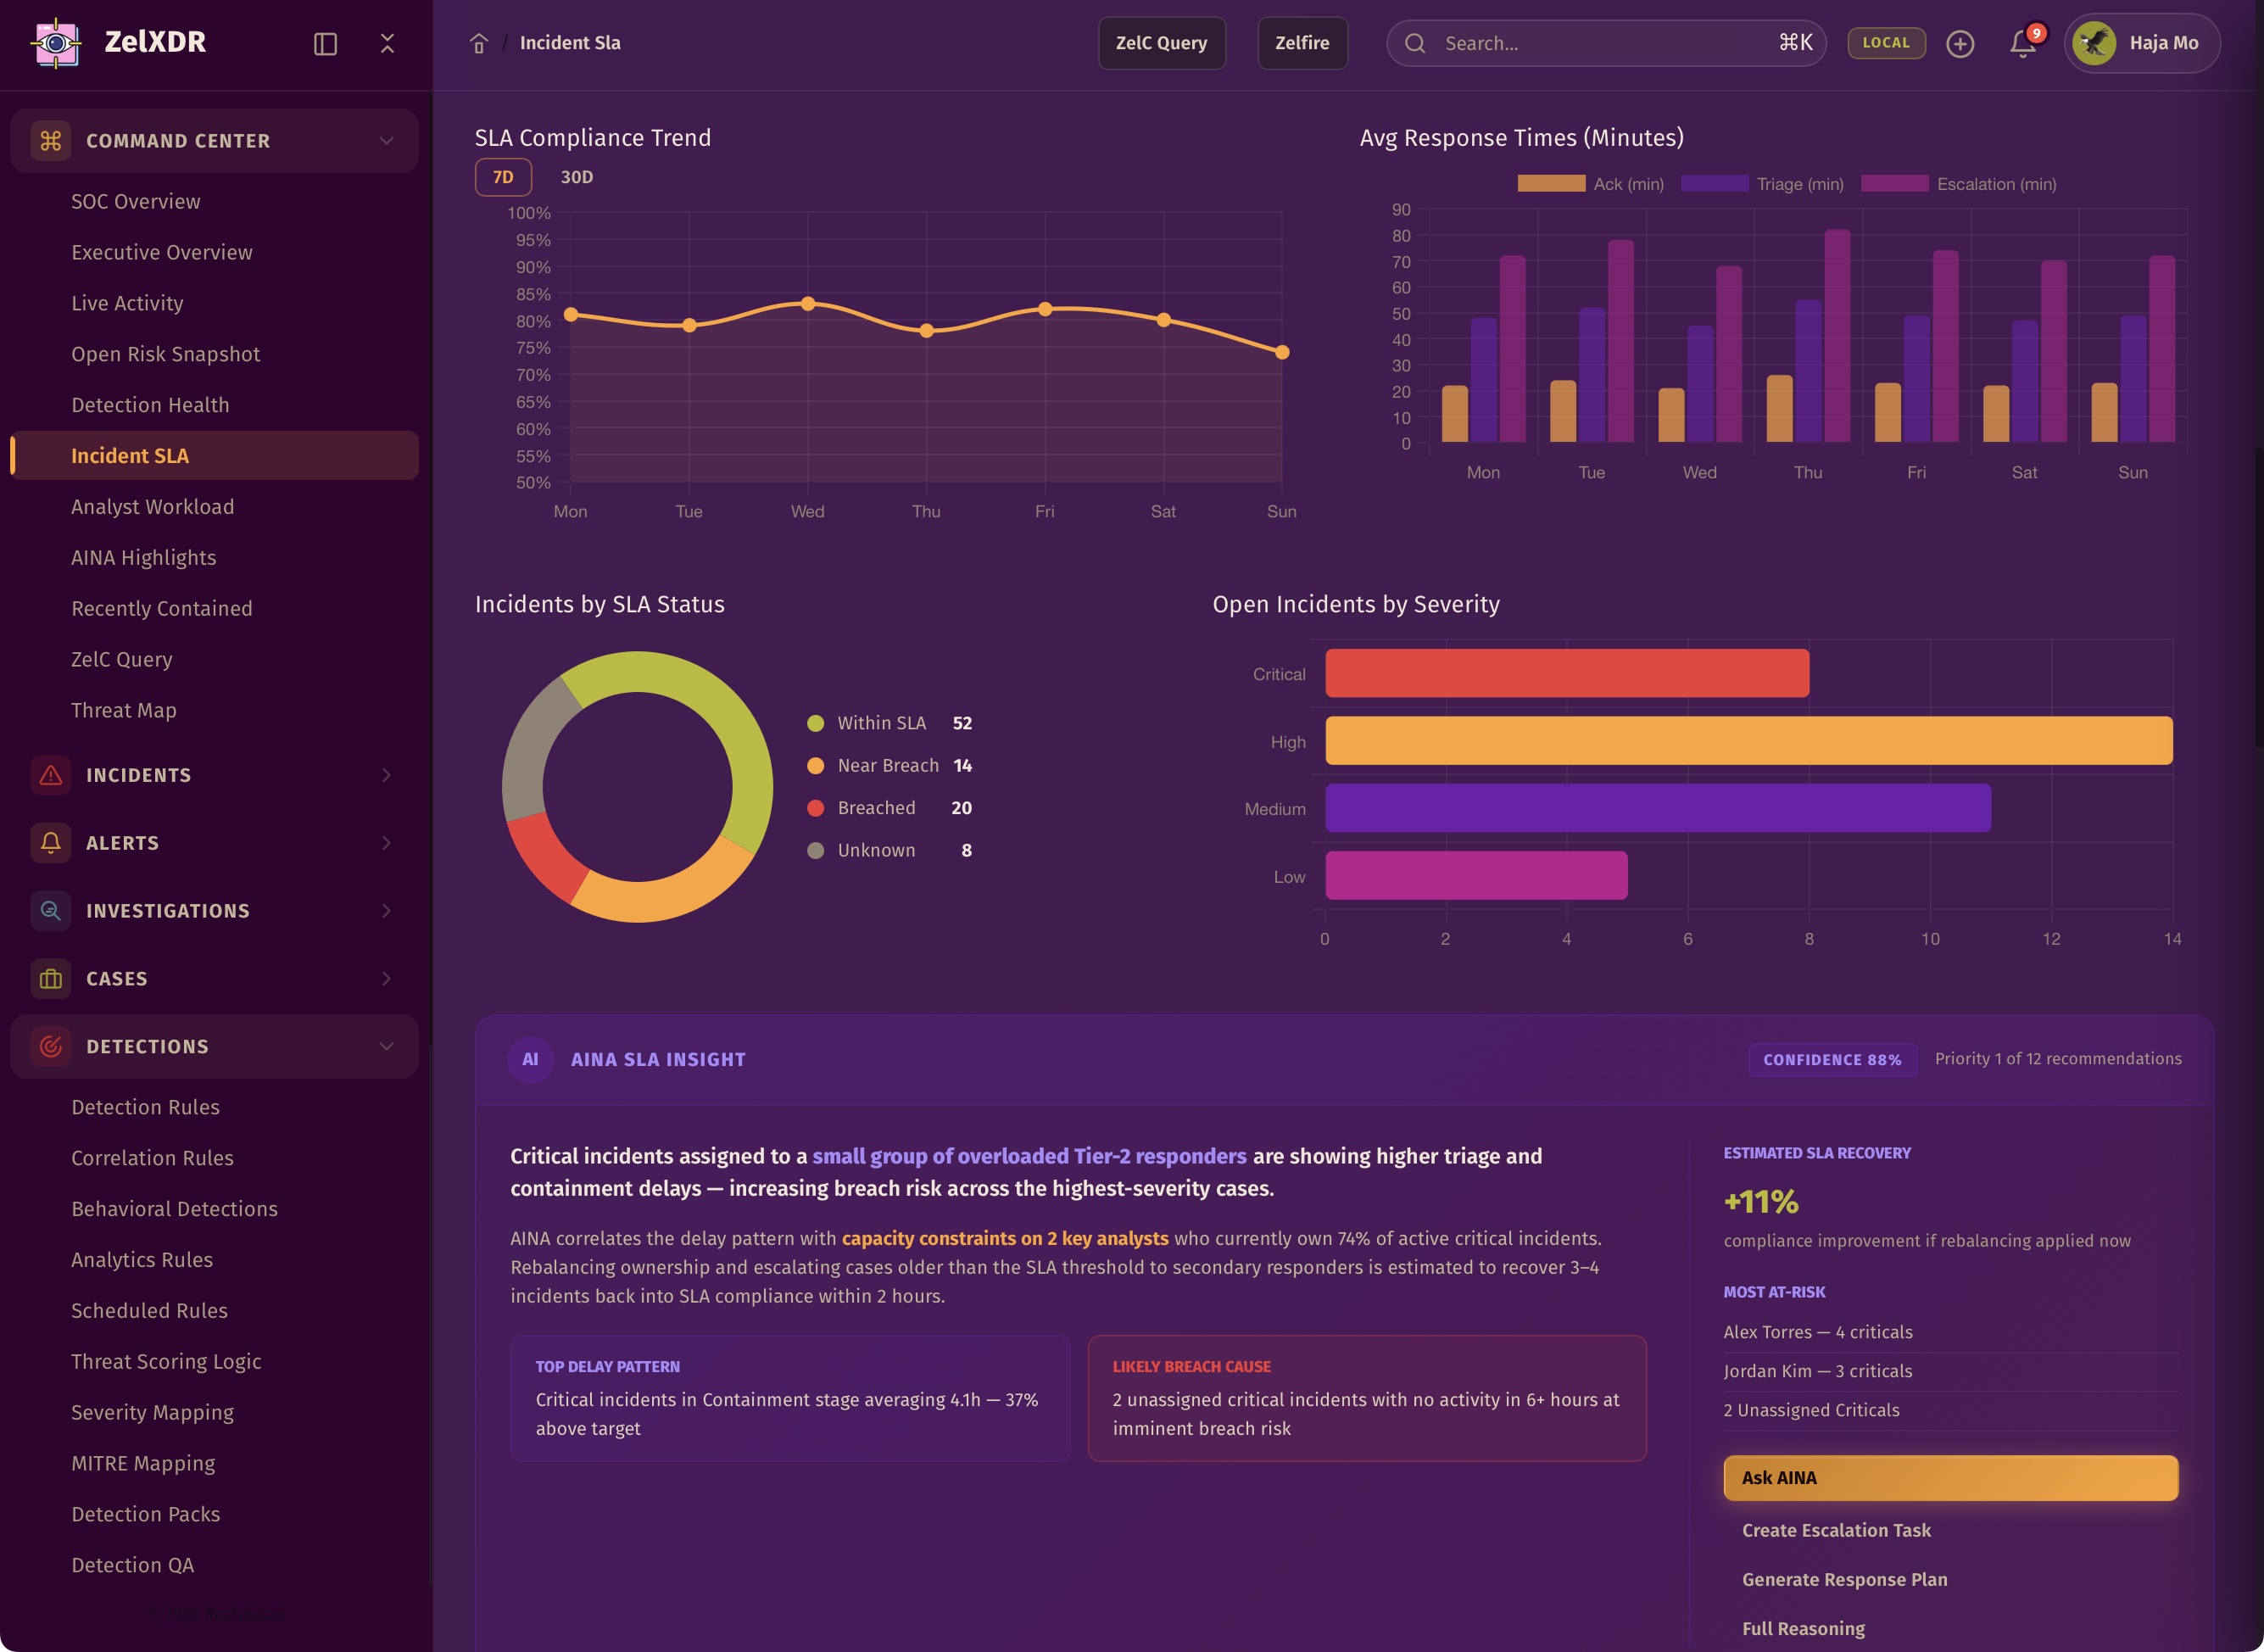The width and height of the screenshot is (2264, 1652).
Task: Click the Ask AINA button
Action: click(x=1949, y=1478)
